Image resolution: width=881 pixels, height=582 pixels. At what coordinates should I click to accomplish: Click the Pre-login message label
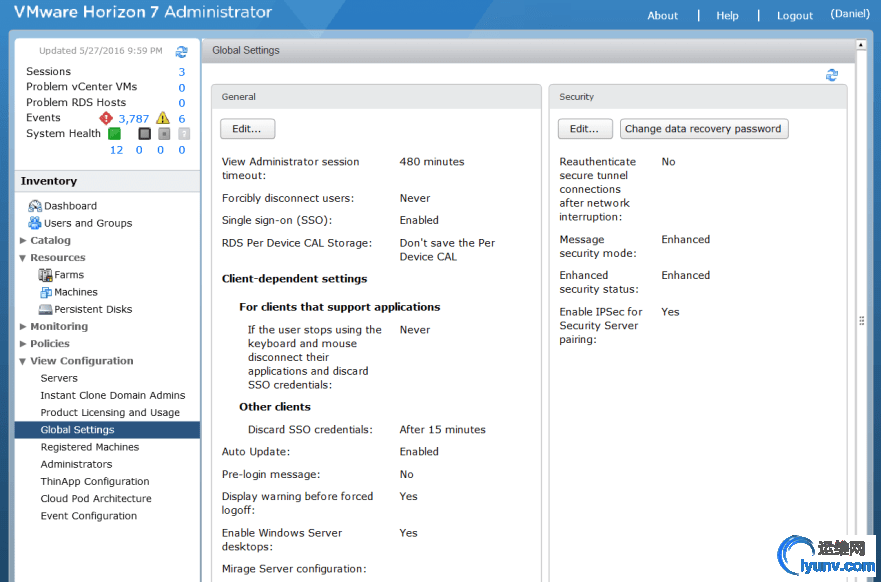[x=271, y=475]
